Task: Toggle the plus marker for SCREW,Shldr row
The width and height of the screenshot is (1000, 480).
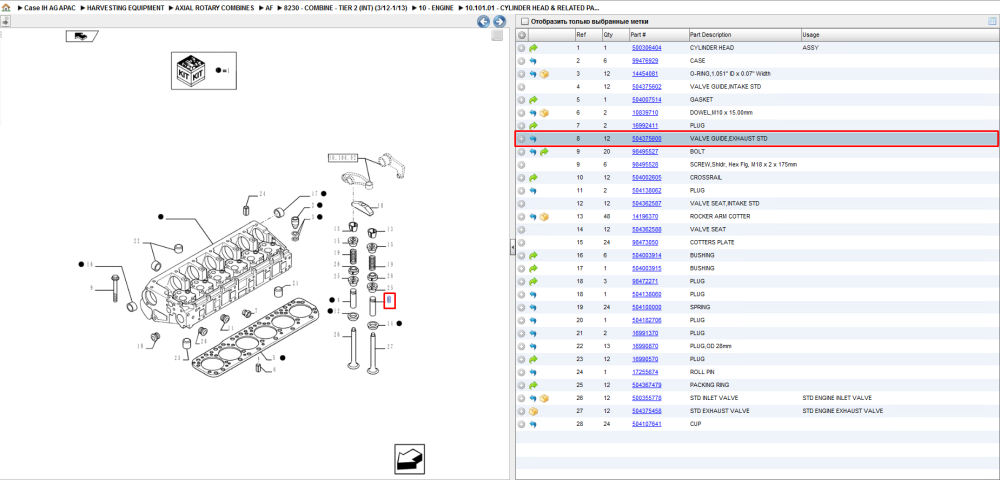Action: (x=522, y=164)
